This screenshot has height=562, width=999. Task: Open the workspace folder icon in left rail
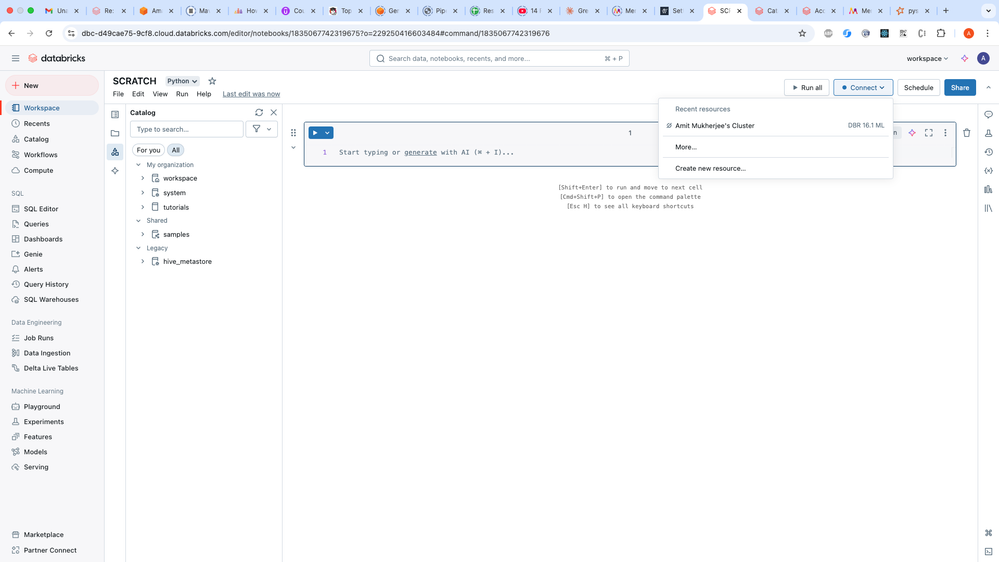pos(115,133)
